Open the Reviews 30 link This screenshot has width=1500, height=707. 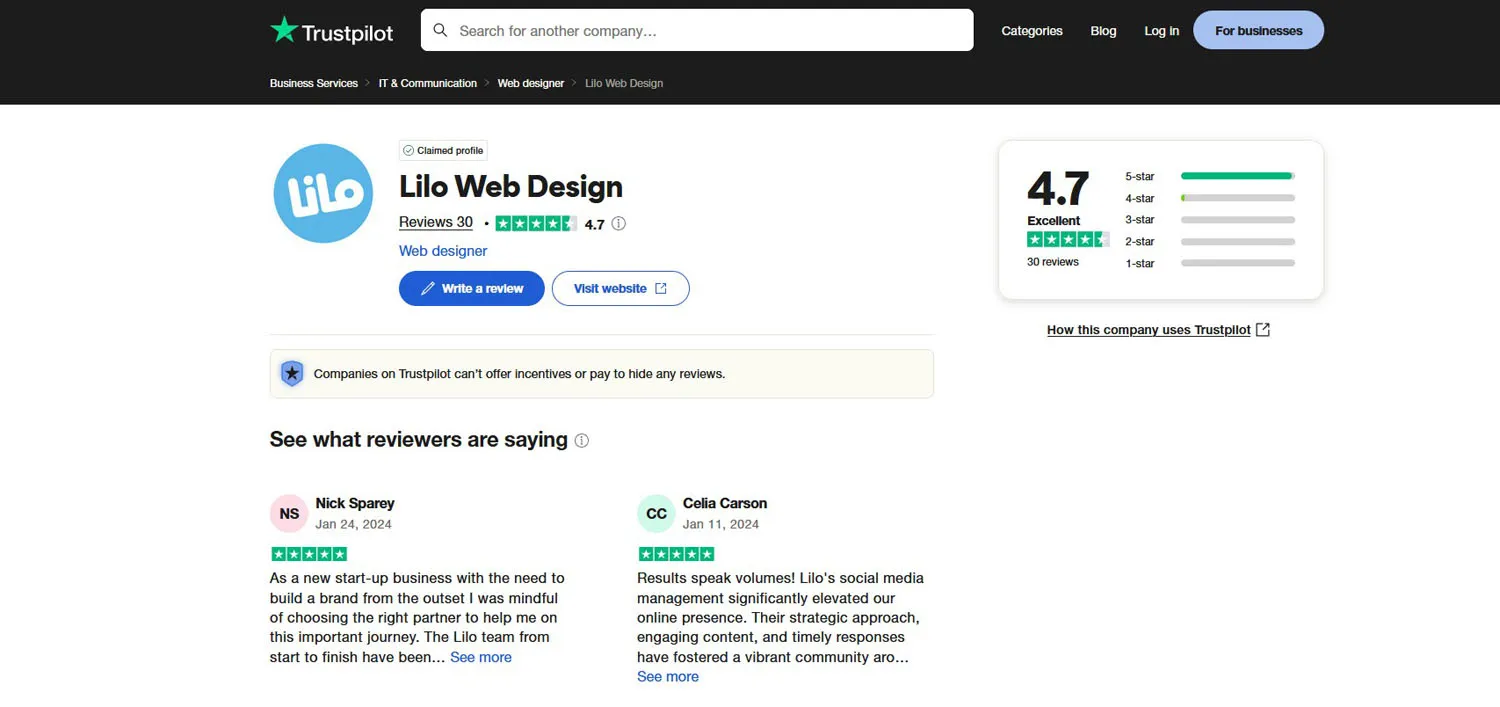click(436, 223)
